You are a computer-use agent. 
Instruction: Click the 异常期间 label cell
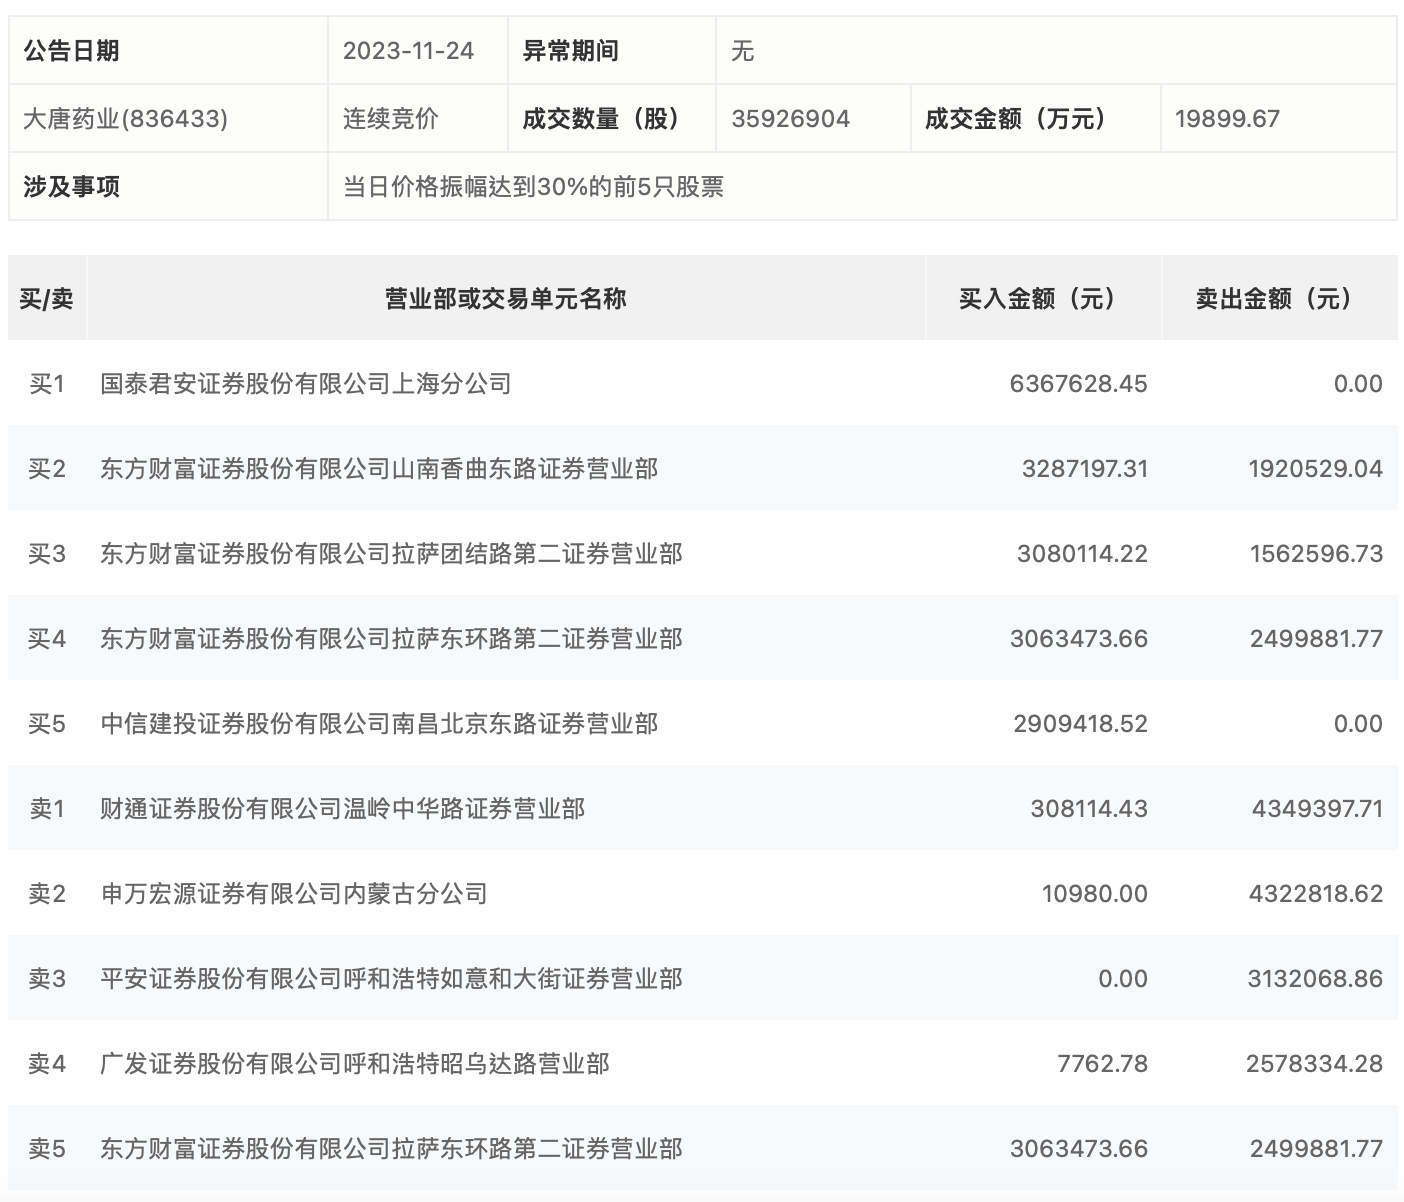tap(612, 50)
